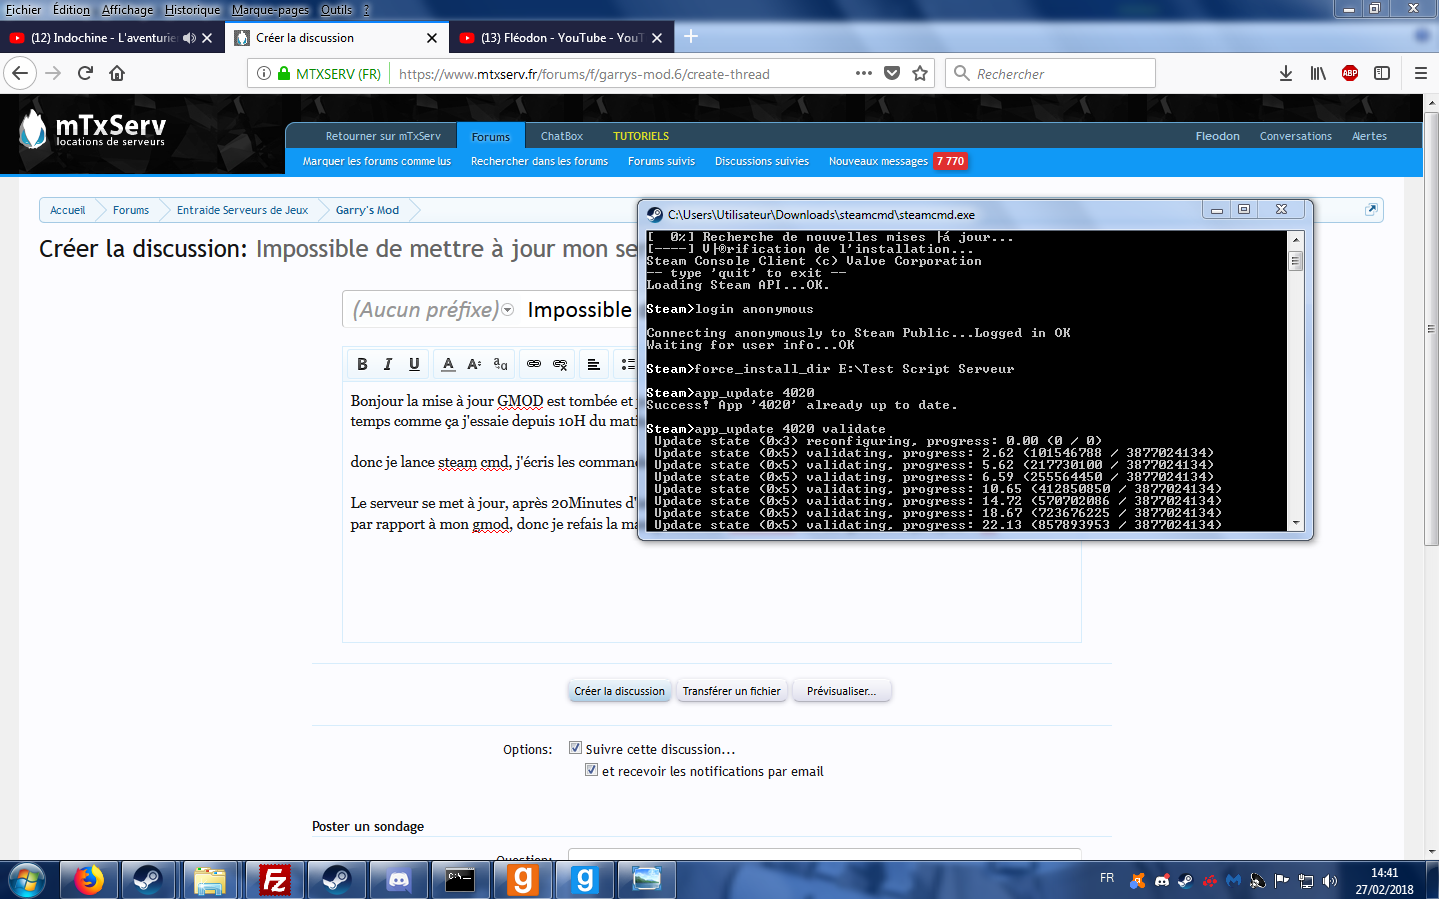Viewport: 1439px width, 899px height.
Task: Open the Firefox home page
Action: (117, 73)
